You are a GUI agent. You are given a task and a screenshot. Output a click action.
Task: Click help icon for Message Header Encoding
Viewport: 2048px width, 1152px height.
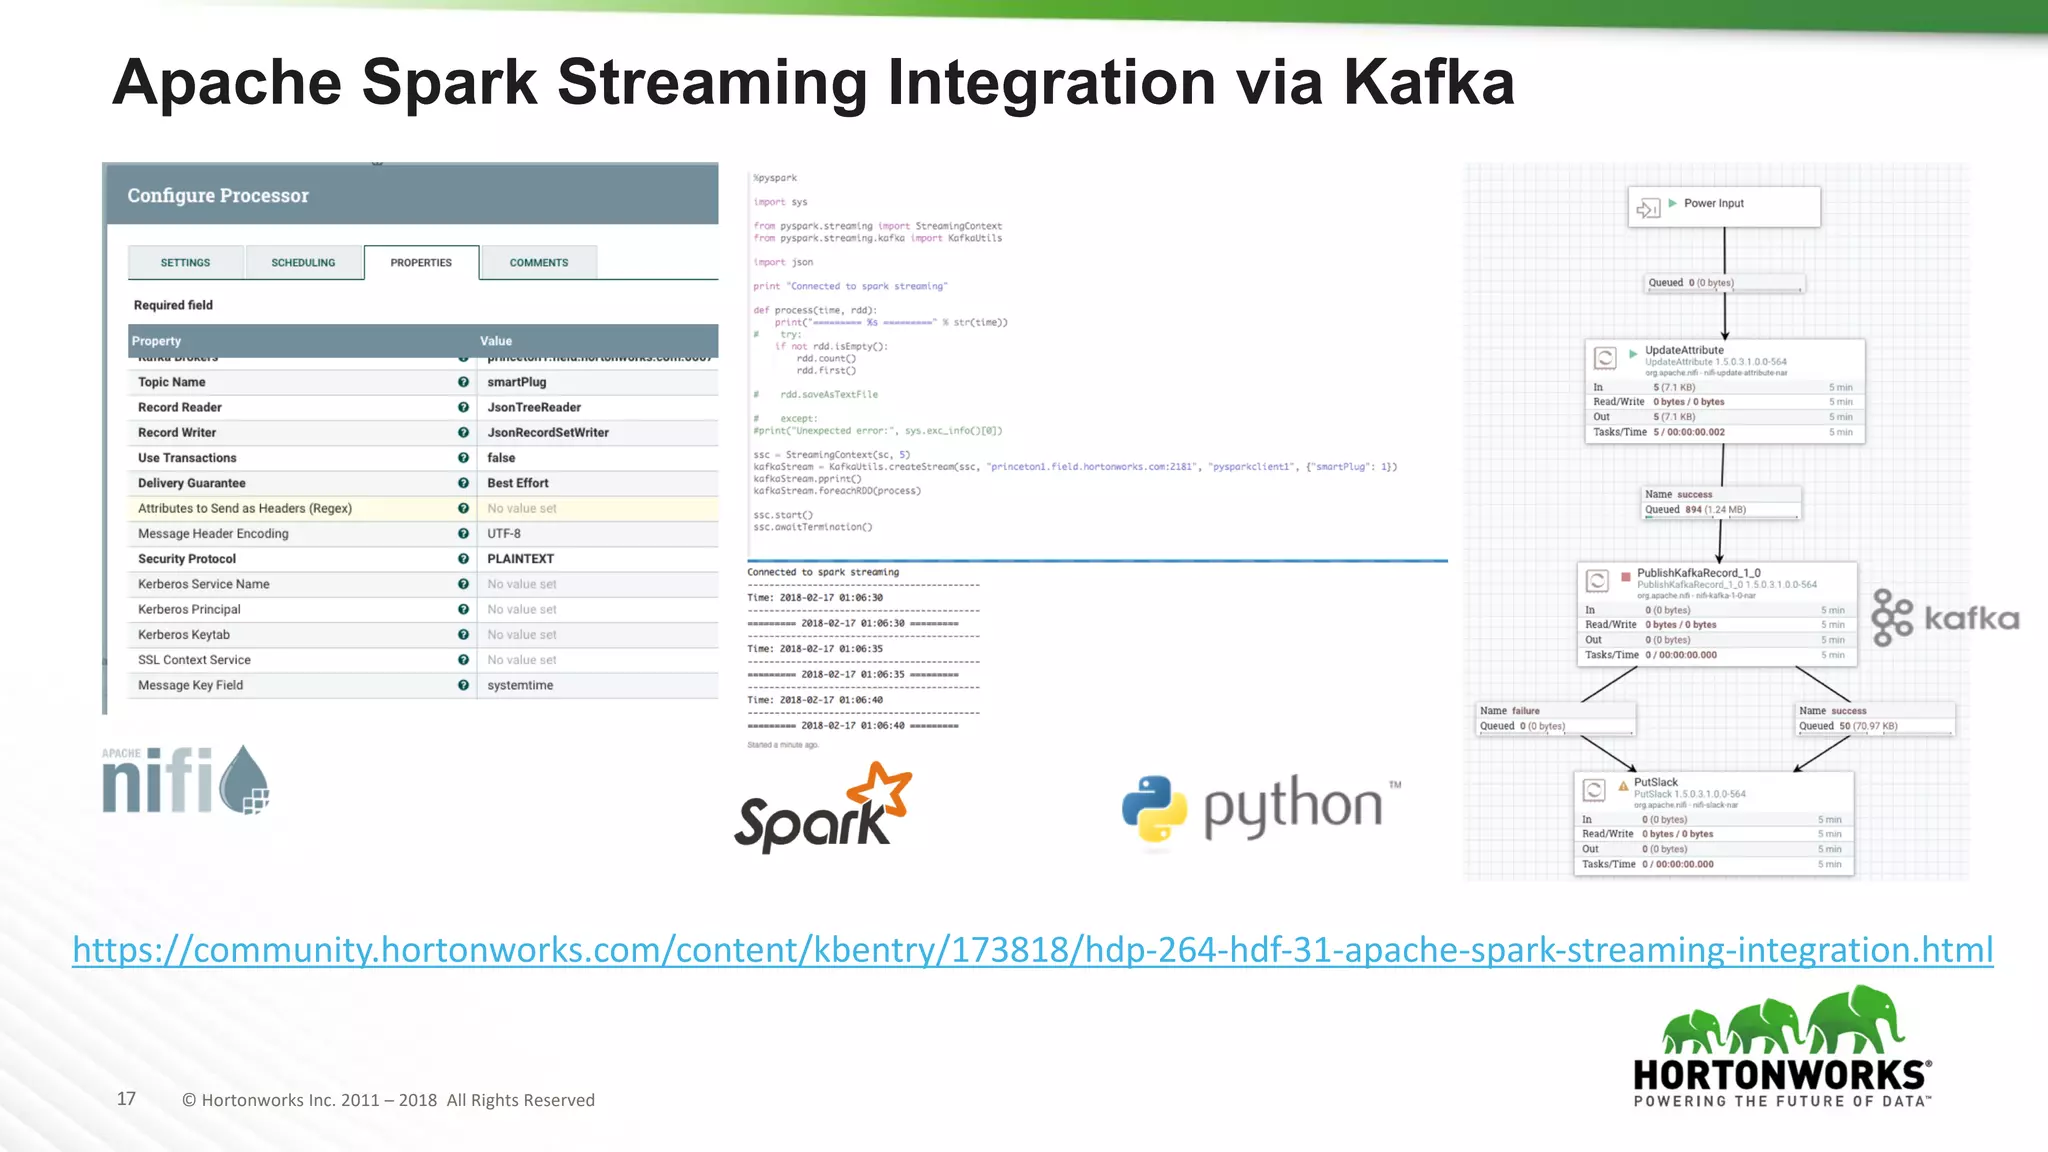[463, 533]
